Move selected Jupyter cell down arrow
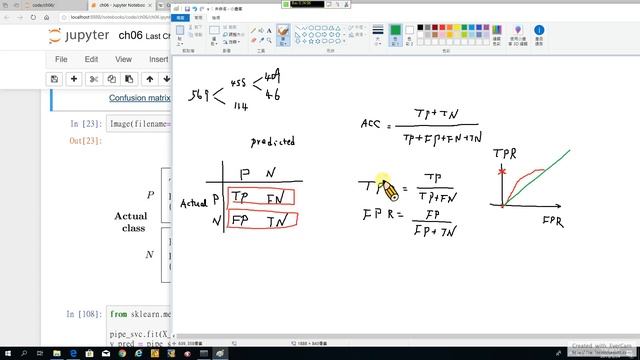640x360 pixels. click(x=166, y=79)
